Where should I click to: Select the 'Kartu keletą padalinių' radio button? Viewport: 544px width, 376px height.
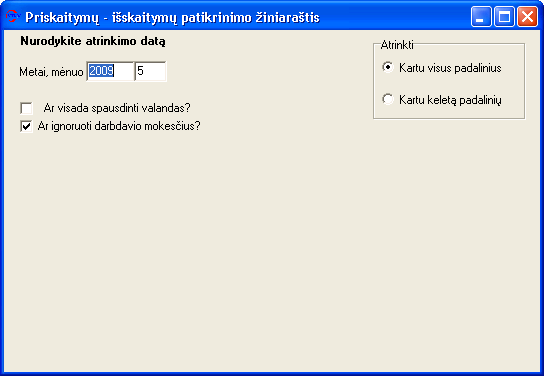pyautogui.click(x=388, y=99)
